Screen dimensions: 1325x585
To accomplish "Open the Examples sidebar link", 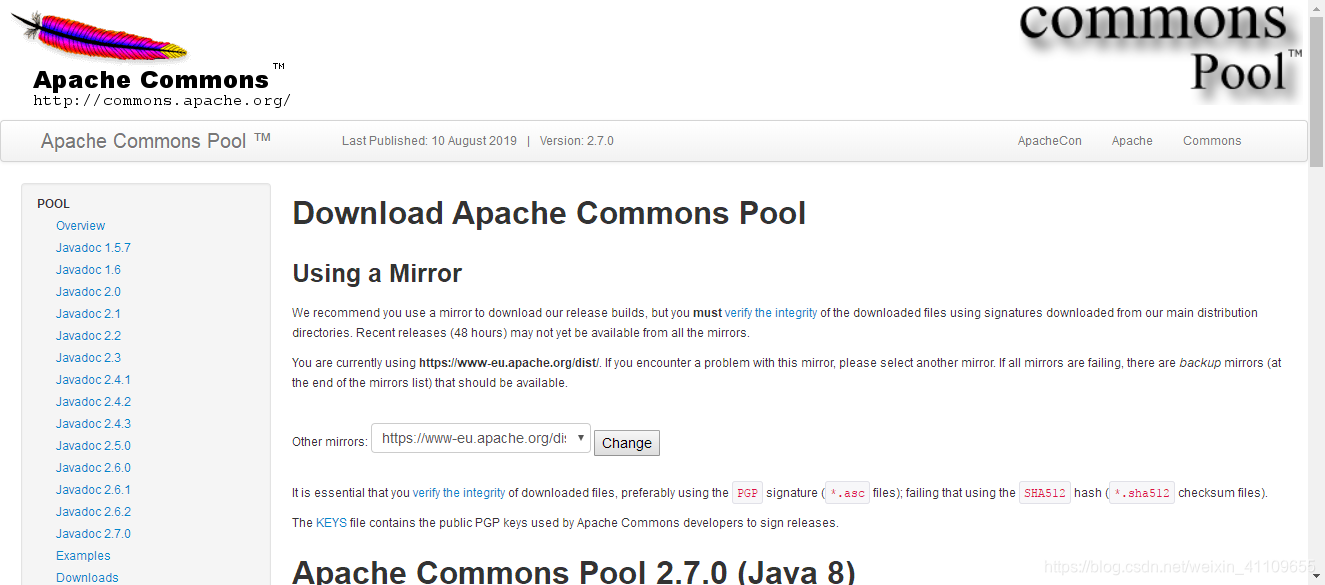I will pos(83,556).
